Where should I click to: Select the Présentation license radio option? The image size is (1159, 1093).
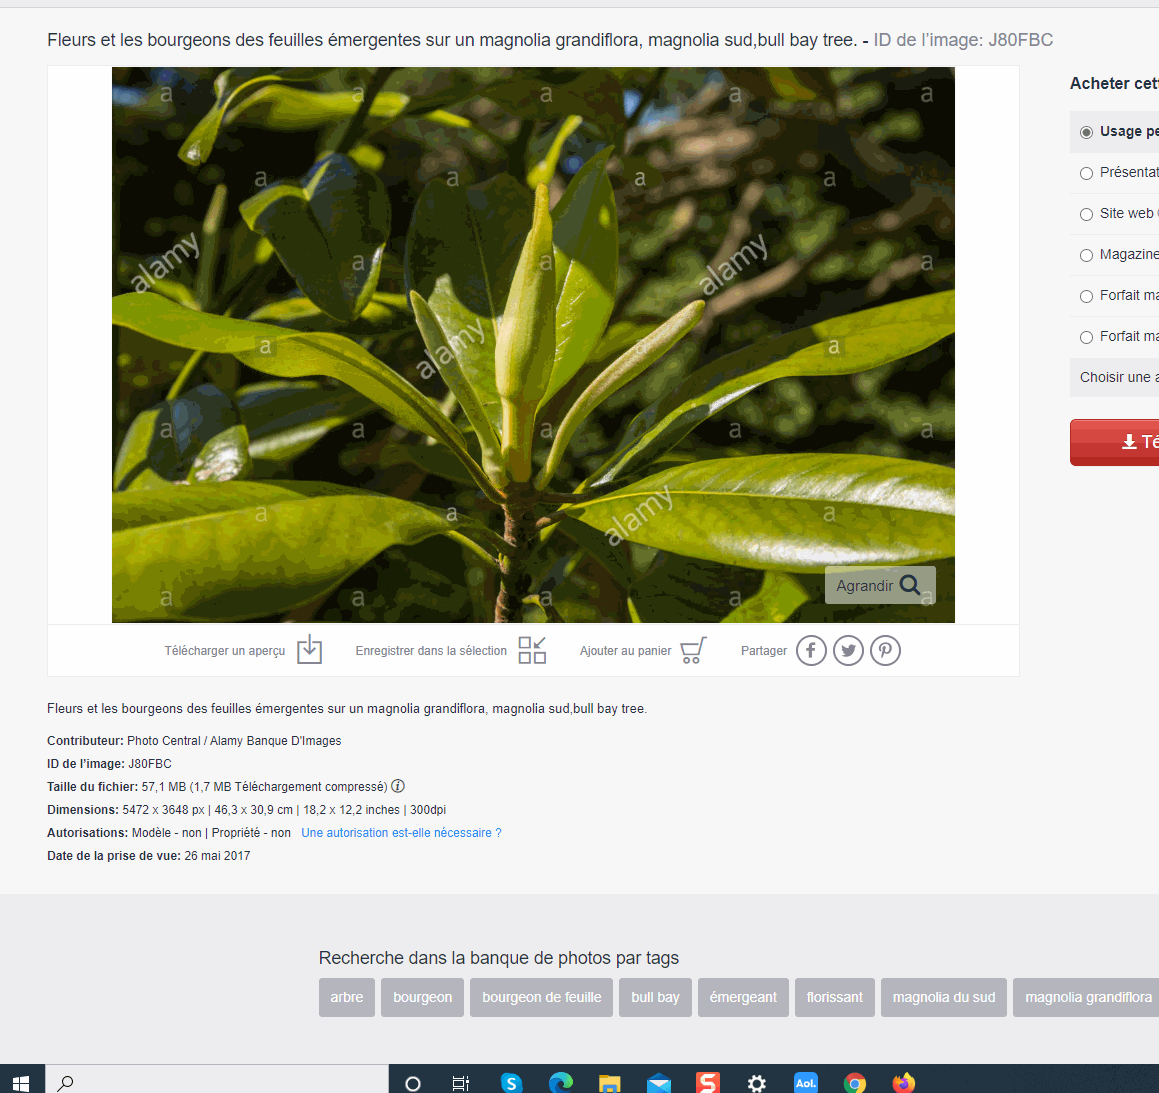(x=1087, y=173)
